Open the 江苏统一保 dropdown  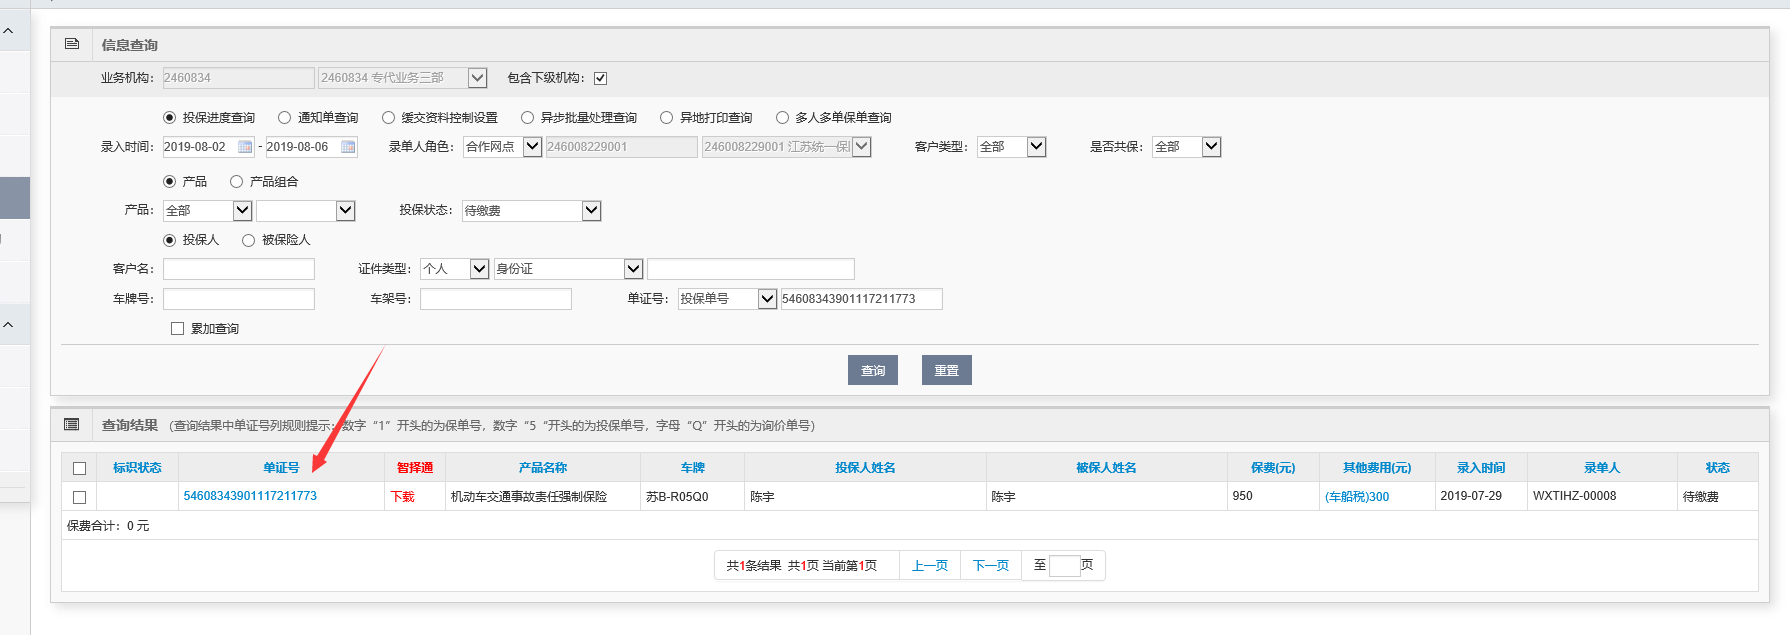coord(786,147)
